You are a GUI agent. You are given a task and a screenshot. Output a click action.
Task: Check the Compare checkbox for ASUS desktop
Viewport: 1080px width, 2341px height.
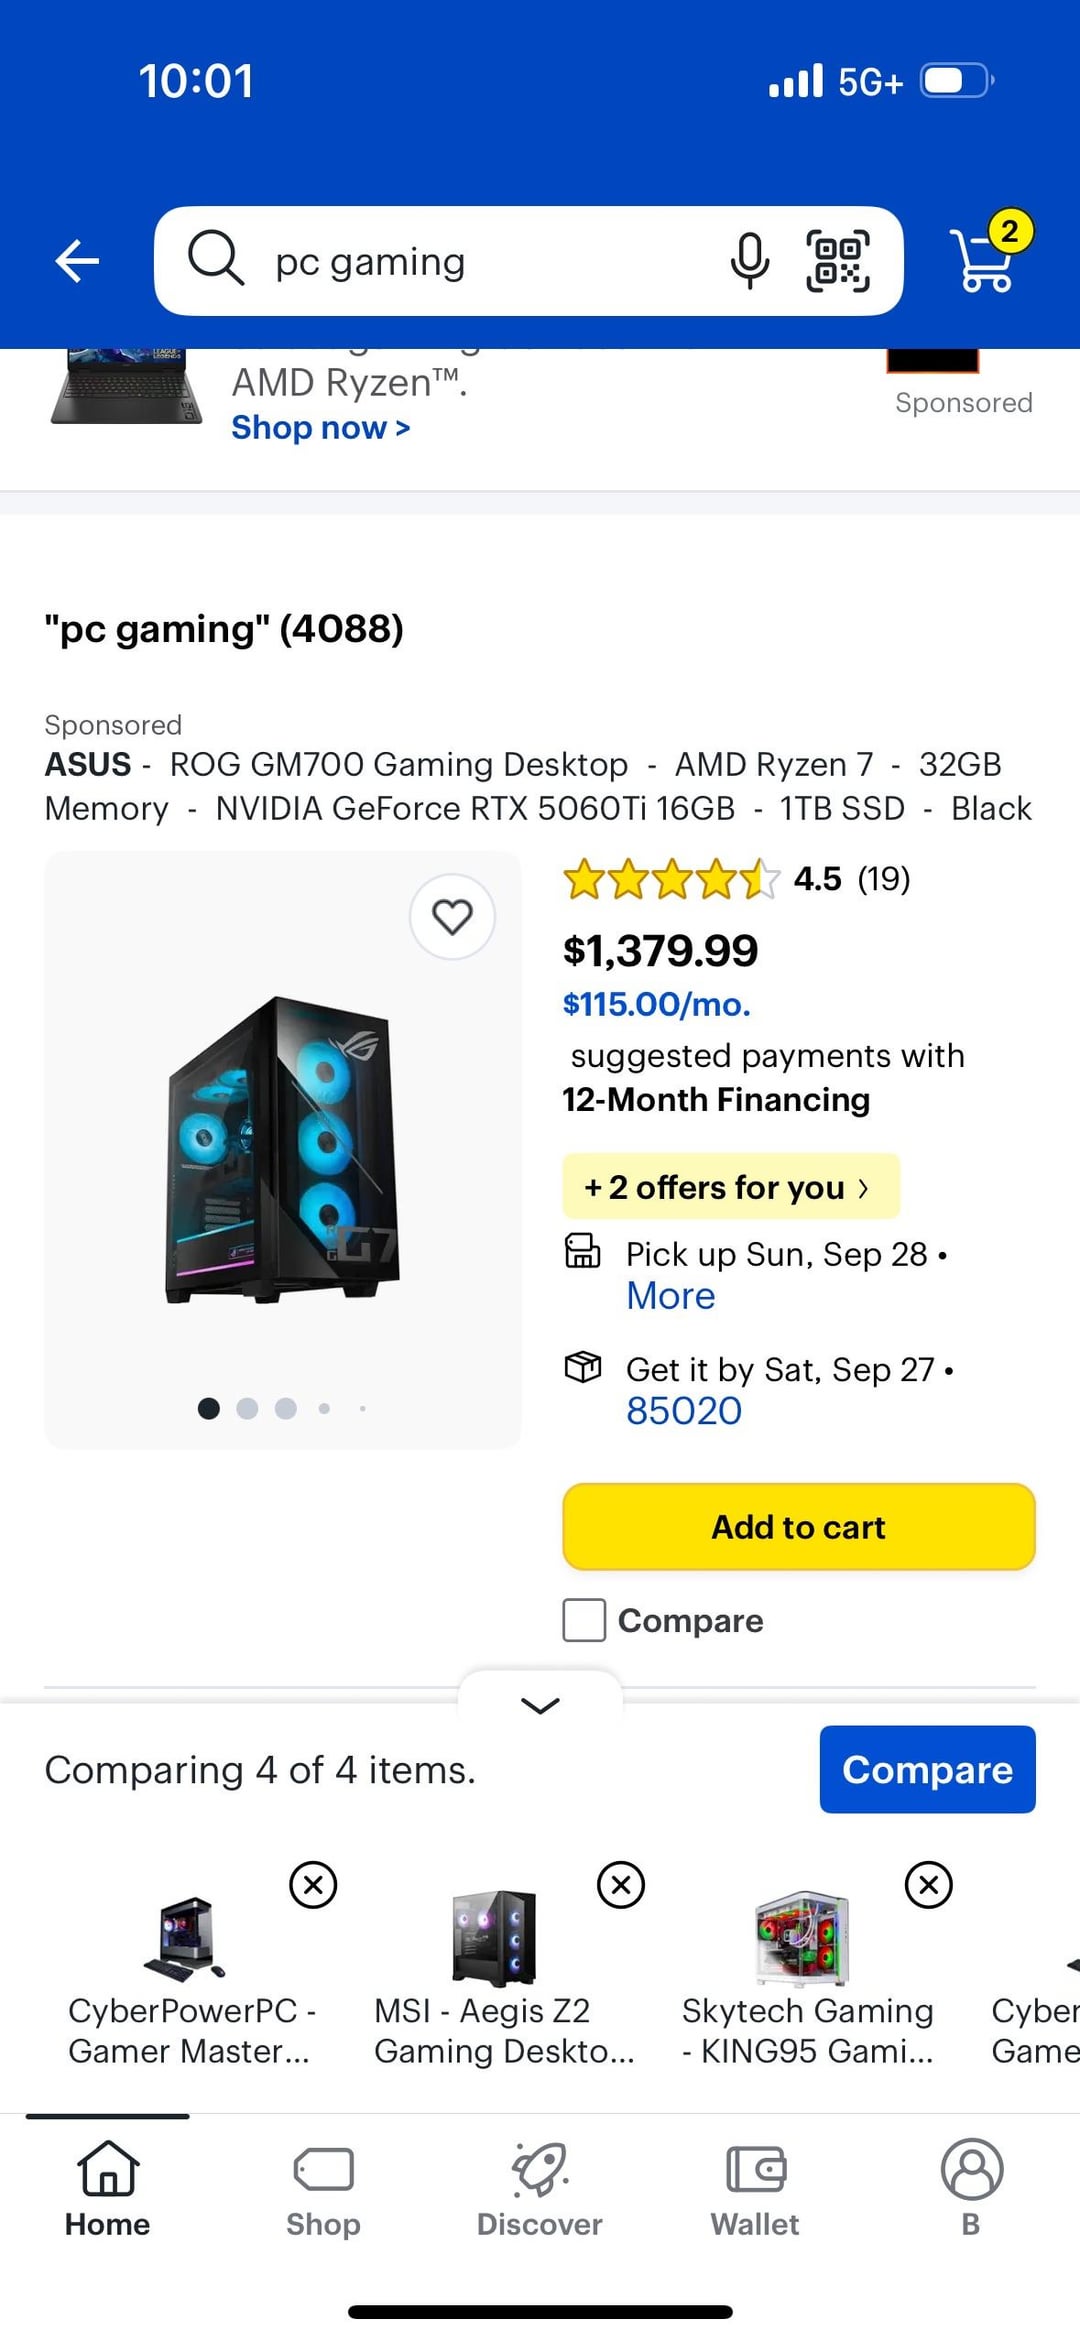coord(584,1620)
